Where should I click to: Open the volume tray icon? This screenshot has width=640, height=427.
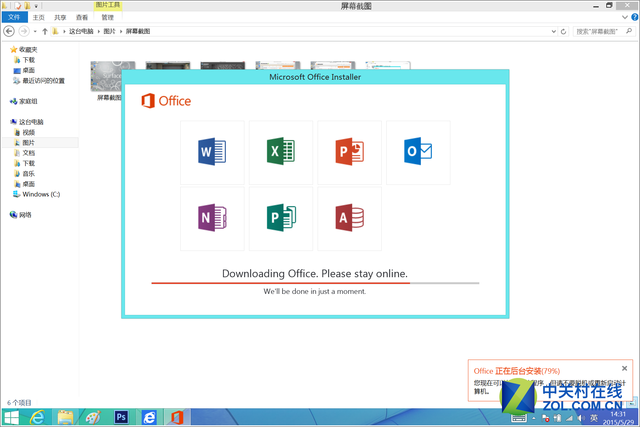(x=582, y=418)
